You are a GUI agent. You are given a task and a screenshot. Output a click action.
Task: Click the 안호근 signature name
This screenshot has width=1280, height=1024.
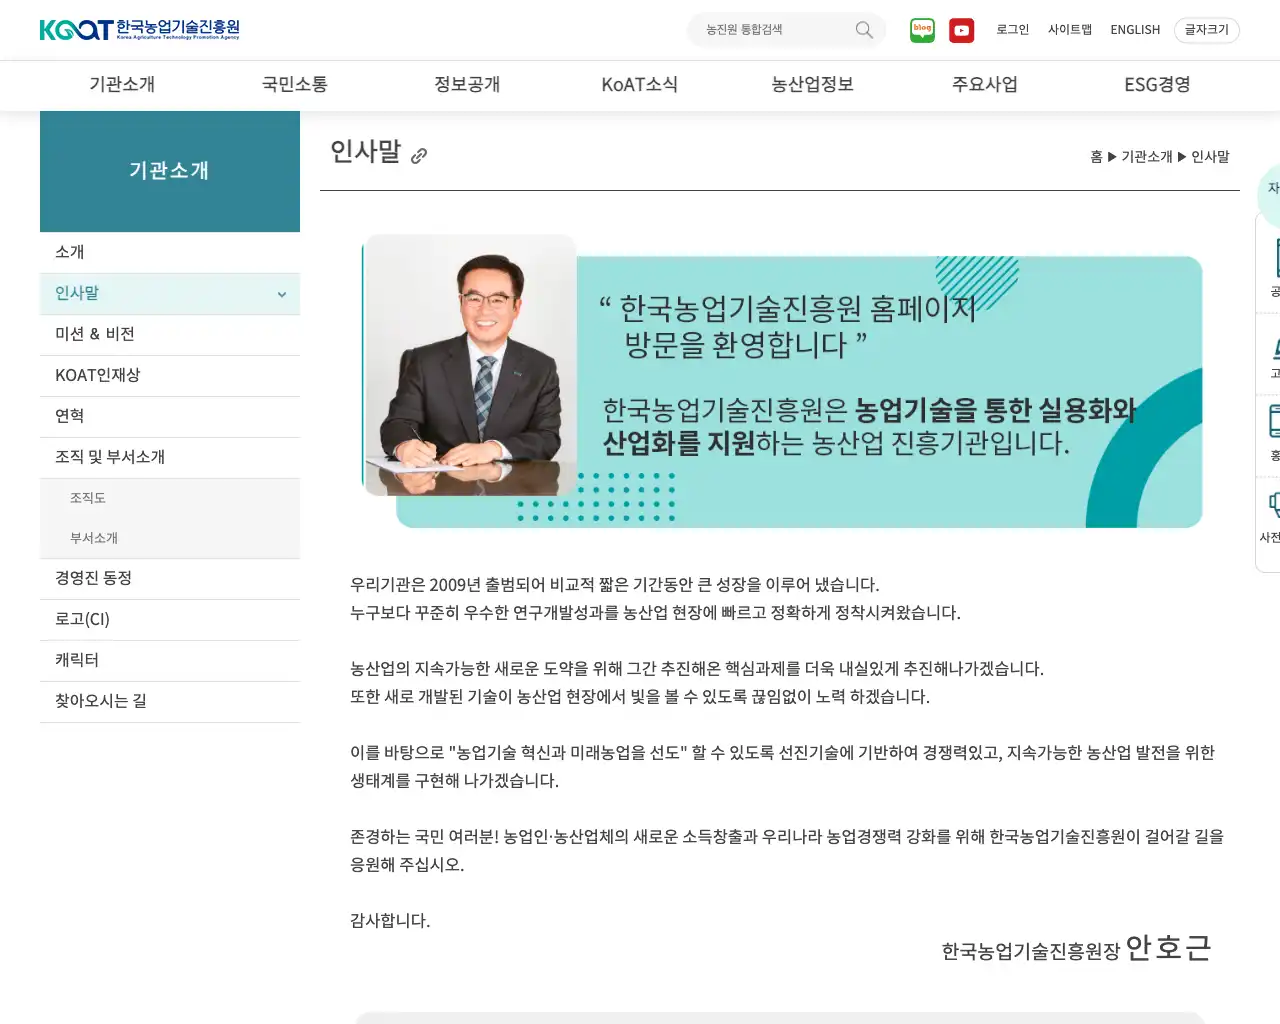(1168, 948)
